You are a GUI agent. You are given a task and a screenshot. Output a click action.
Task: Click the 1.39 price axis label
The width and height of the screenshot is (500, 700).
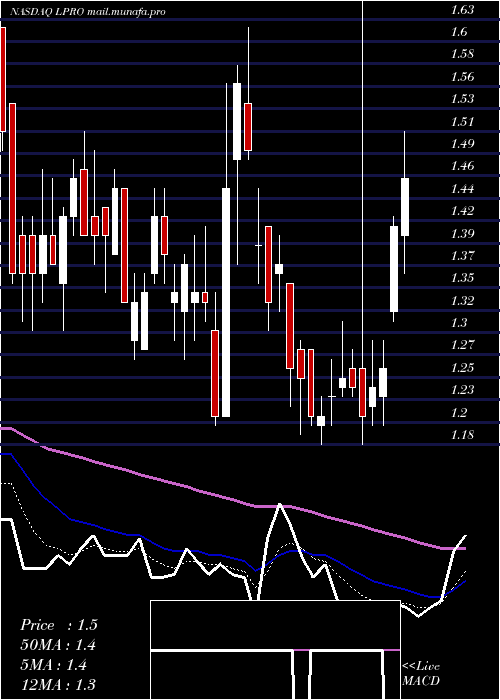(462, 233)
